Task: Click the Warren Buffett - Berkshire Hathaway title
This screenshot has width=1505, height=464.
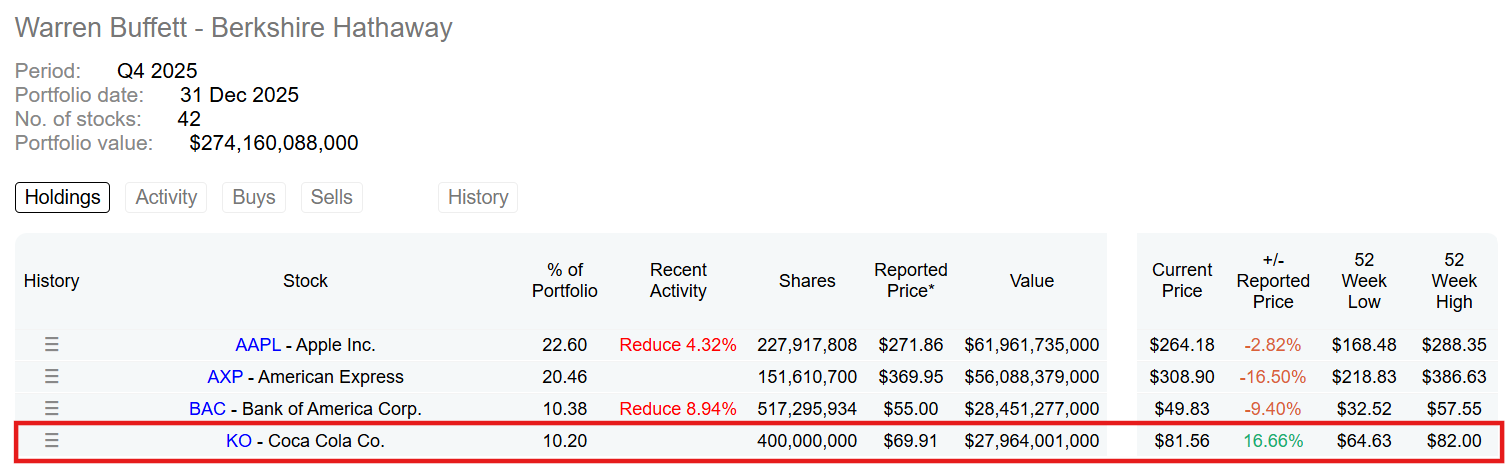Action: coord(234,28)
